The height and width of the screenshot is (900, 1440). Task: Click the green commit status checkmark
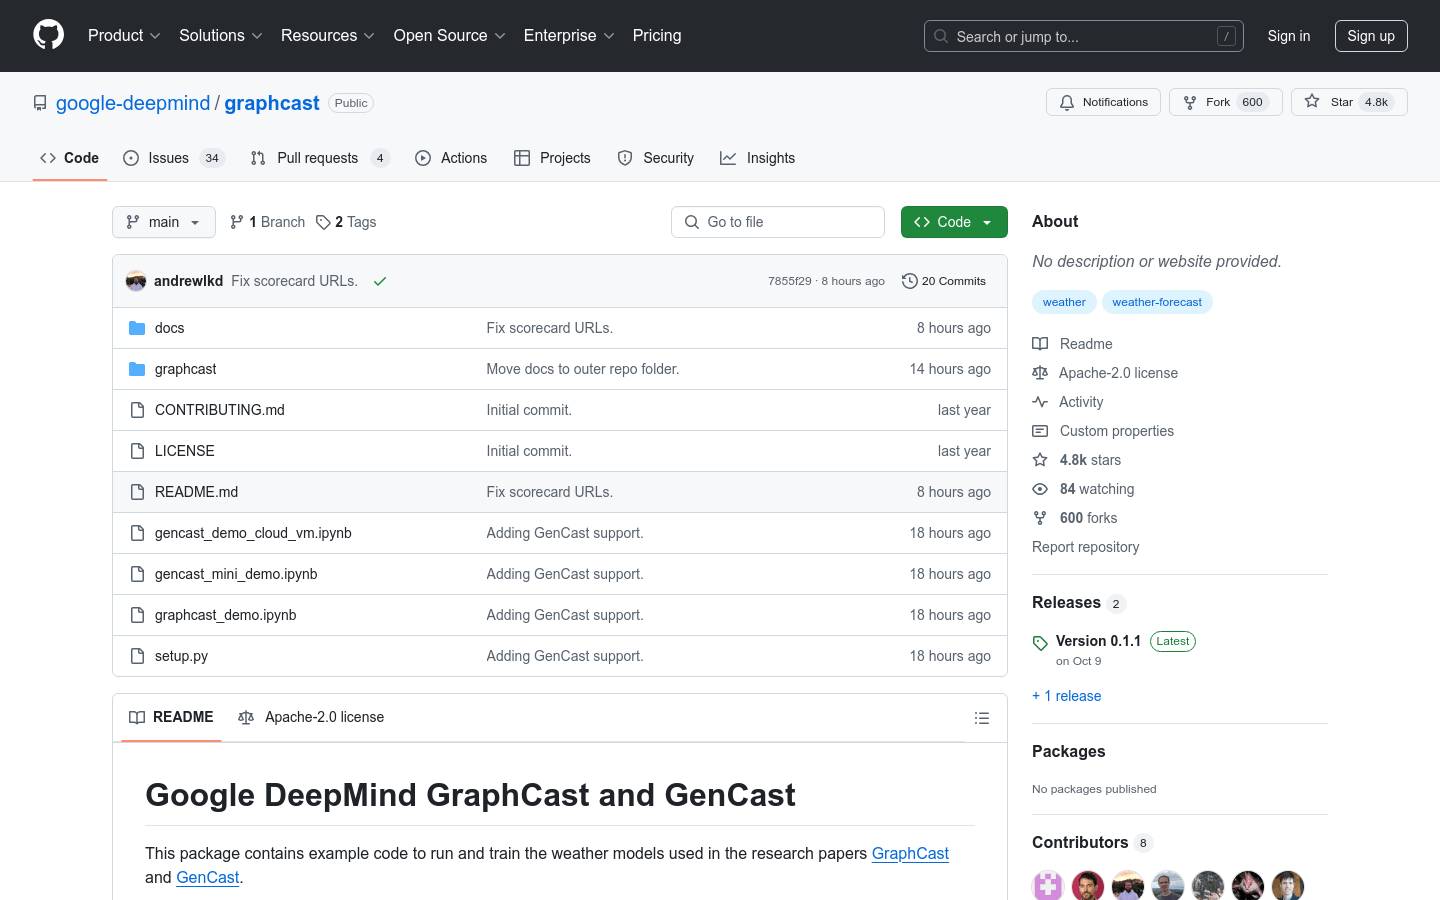pyautogui.click(x=380, y=281)
